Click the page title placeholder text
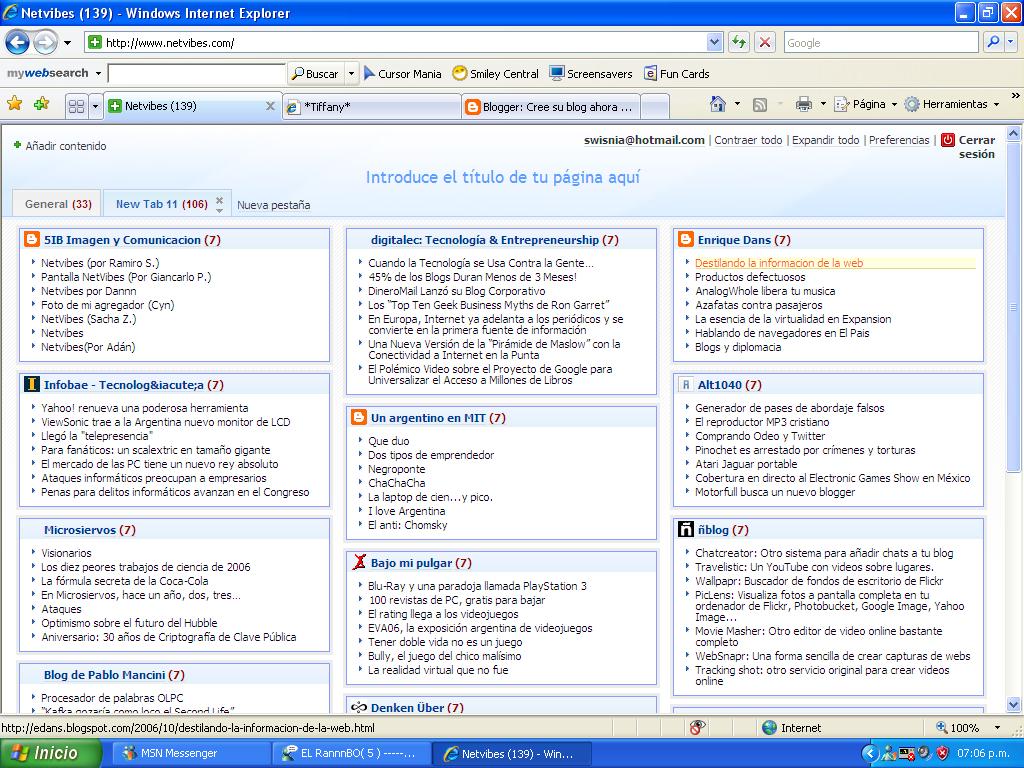Viewport: 1024px width, 768px height. tap(503, 177)
